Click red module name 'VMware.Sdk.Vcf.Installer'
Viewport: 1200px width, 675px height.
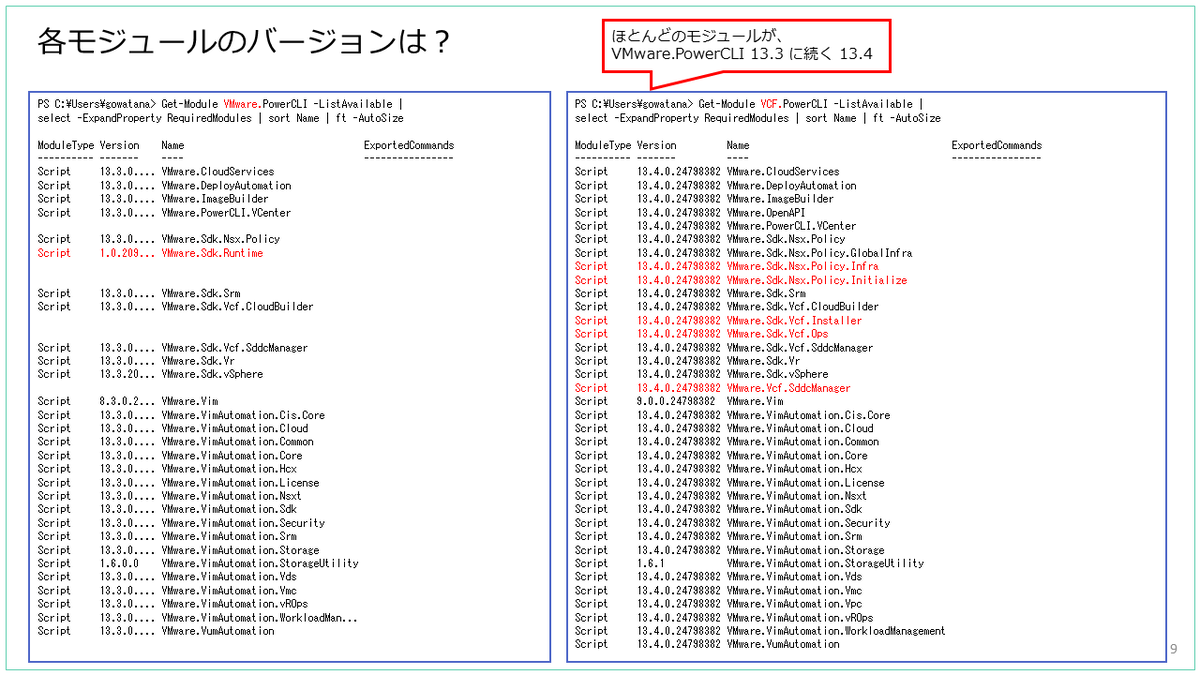coord(794,320)
